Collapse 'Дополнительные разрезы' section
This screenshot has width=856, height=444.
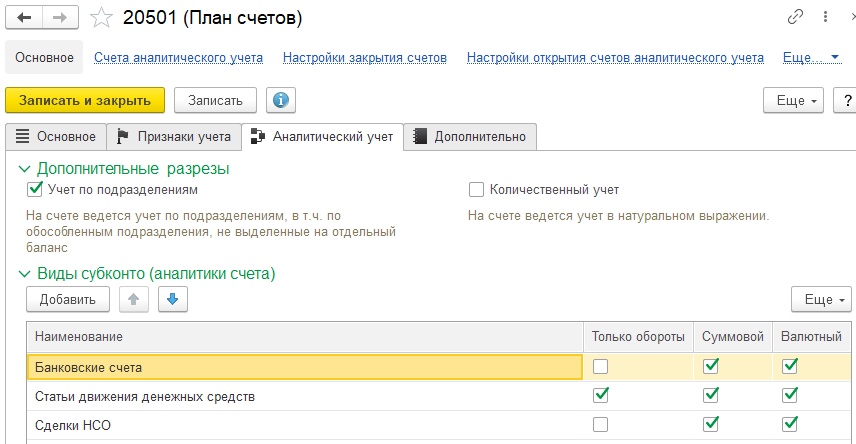[25, 168]
